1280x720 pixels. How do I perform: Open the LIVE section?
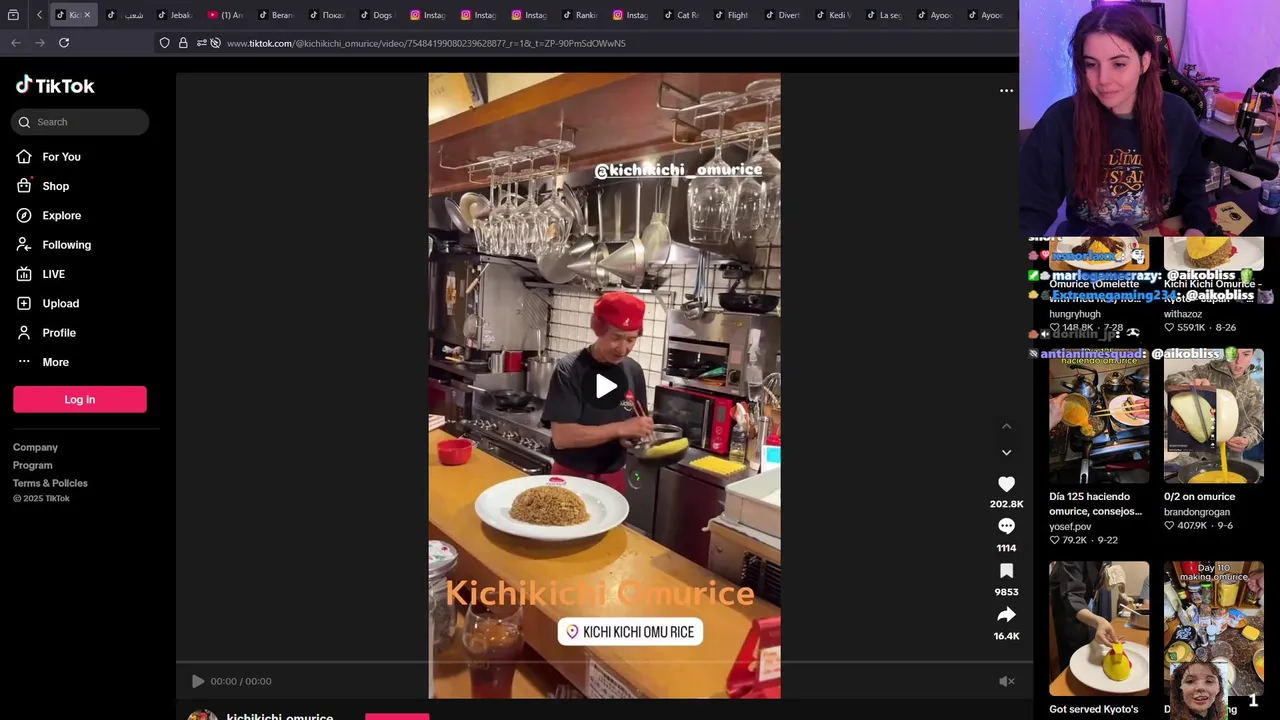point(53,274)
